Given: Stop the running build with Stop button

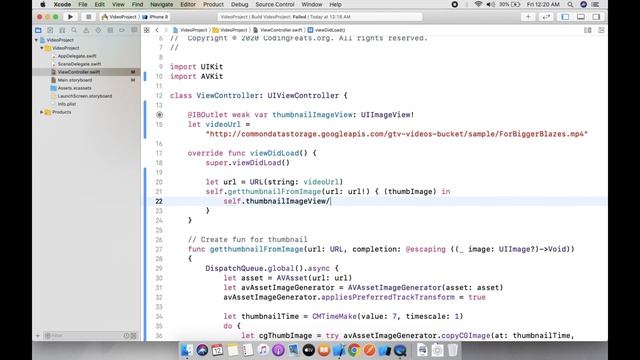Looking at the screenshot, I should tap(88, 17).
